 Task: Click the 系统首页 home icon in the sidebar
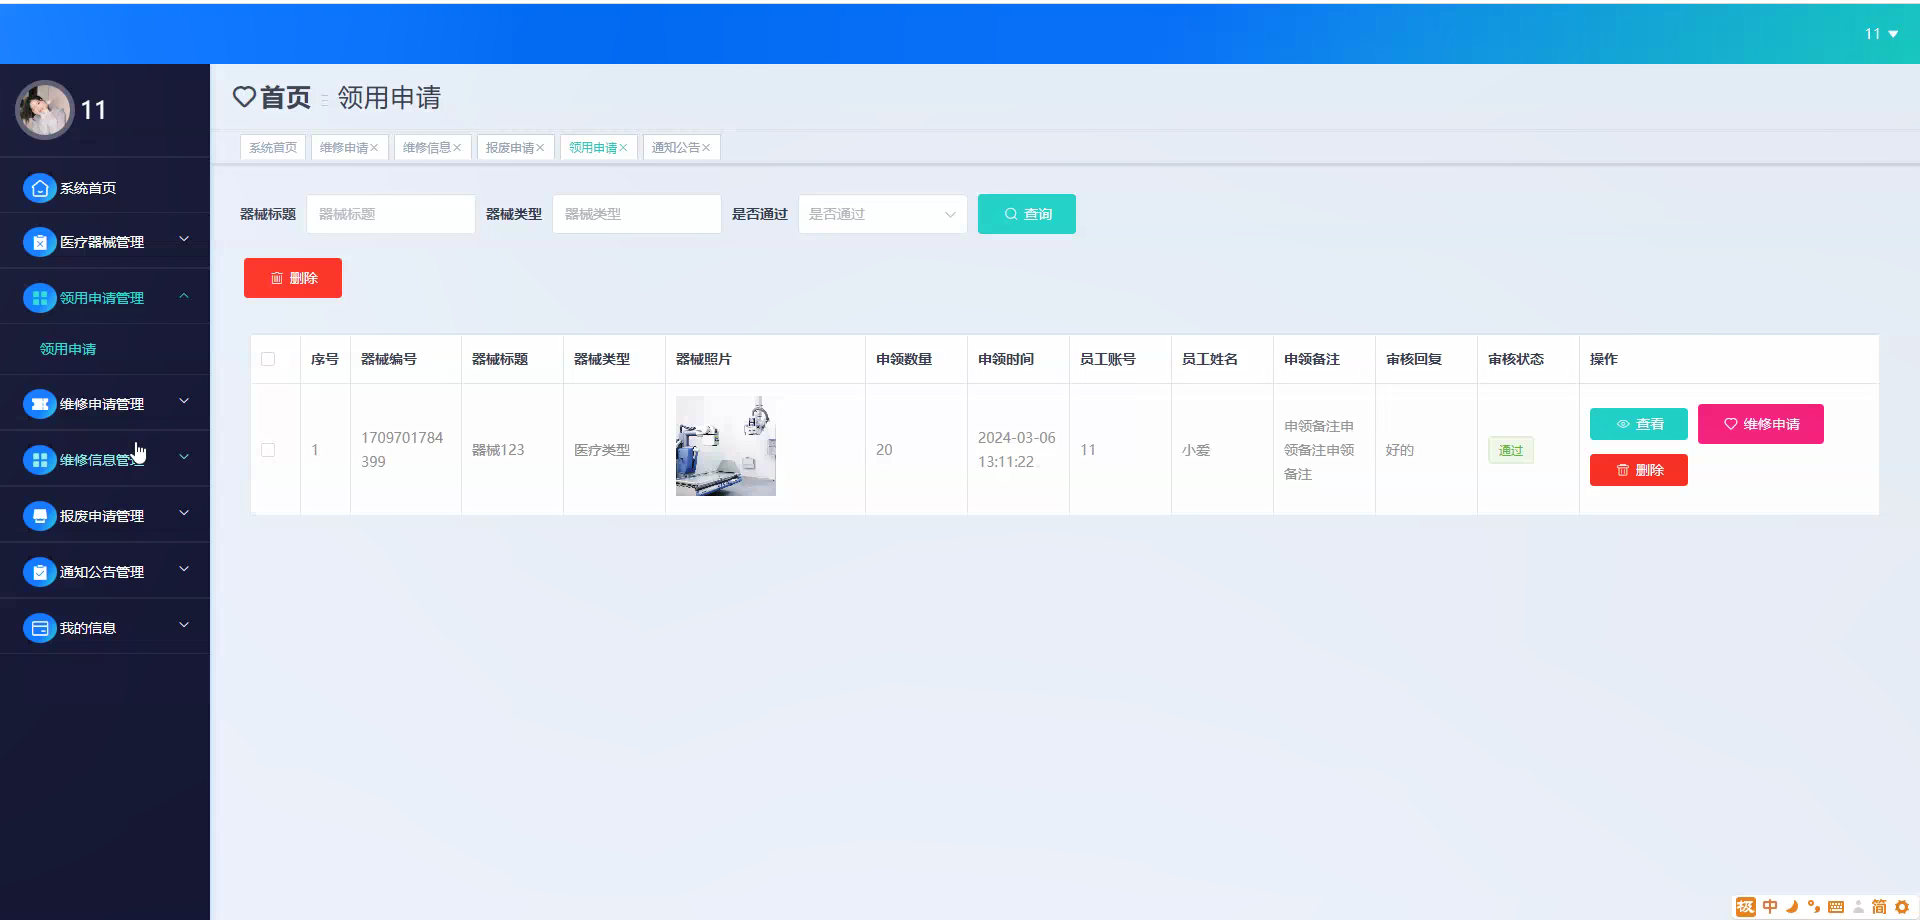(40, 187)
